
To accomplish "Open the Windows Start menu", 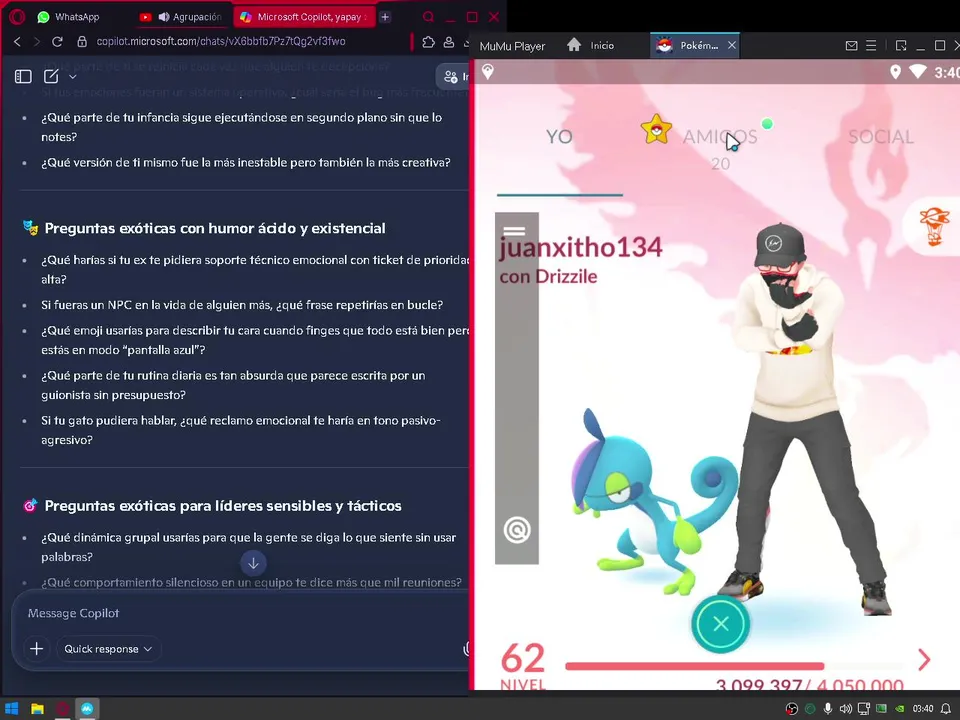I will [12, 709].
